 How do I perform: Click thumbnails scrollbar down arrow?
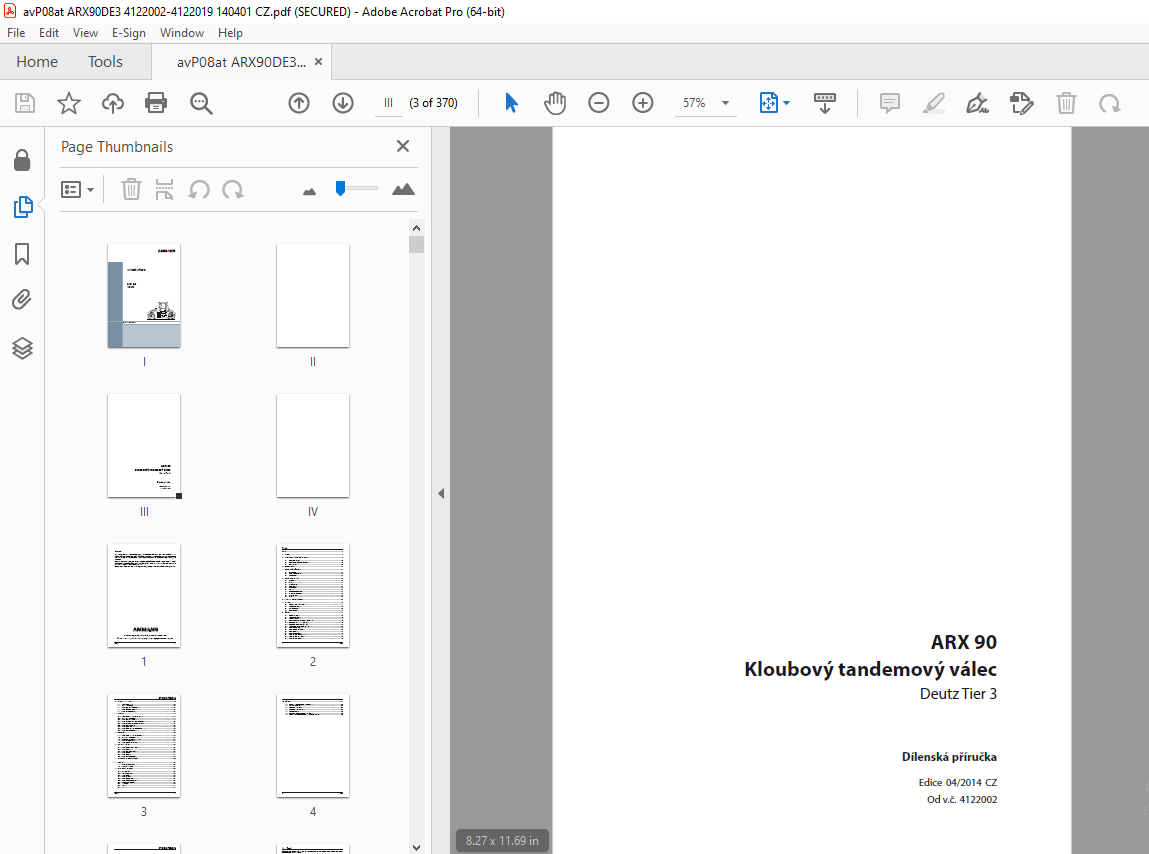point(416,847)
